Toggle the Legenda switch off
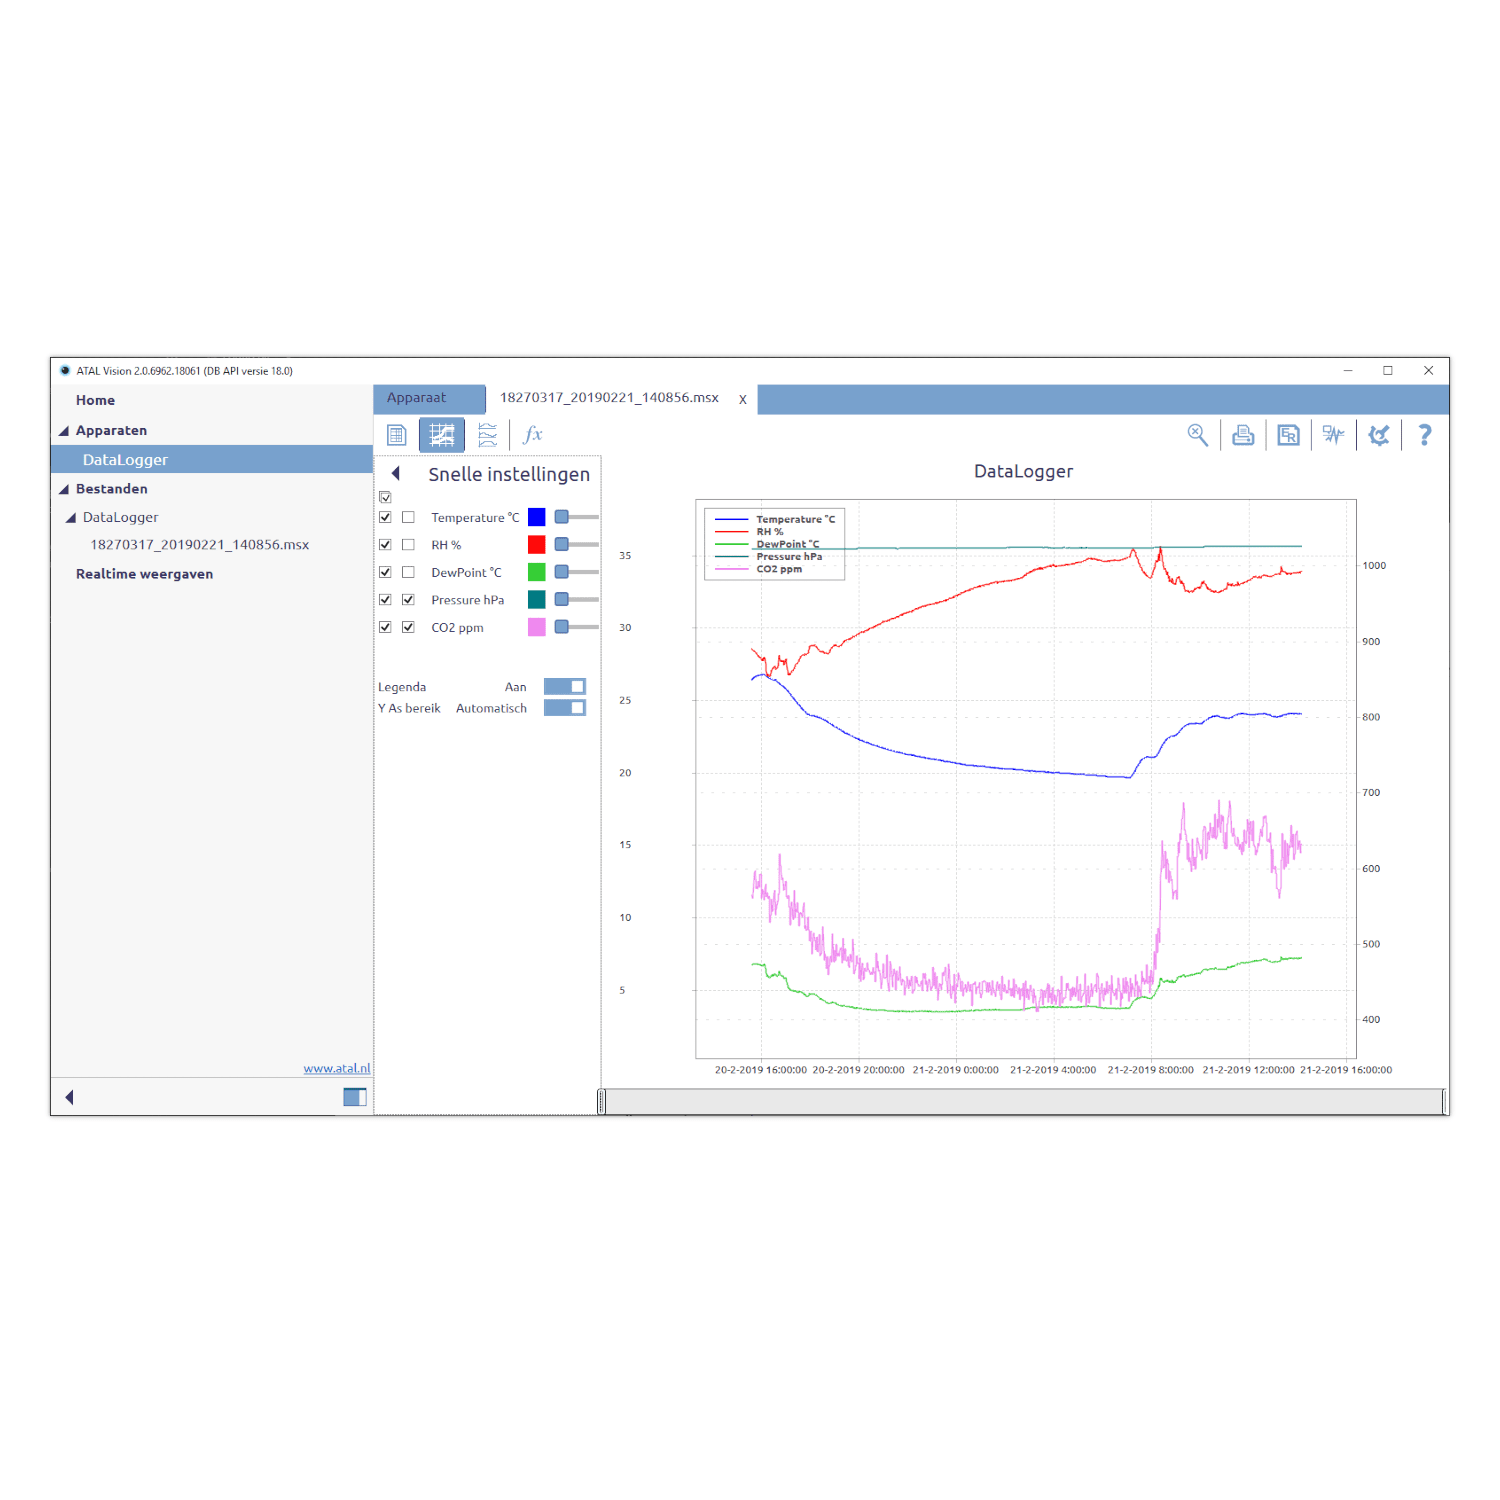This screenshot has width=1500, height=1500. tap(564, 686)
